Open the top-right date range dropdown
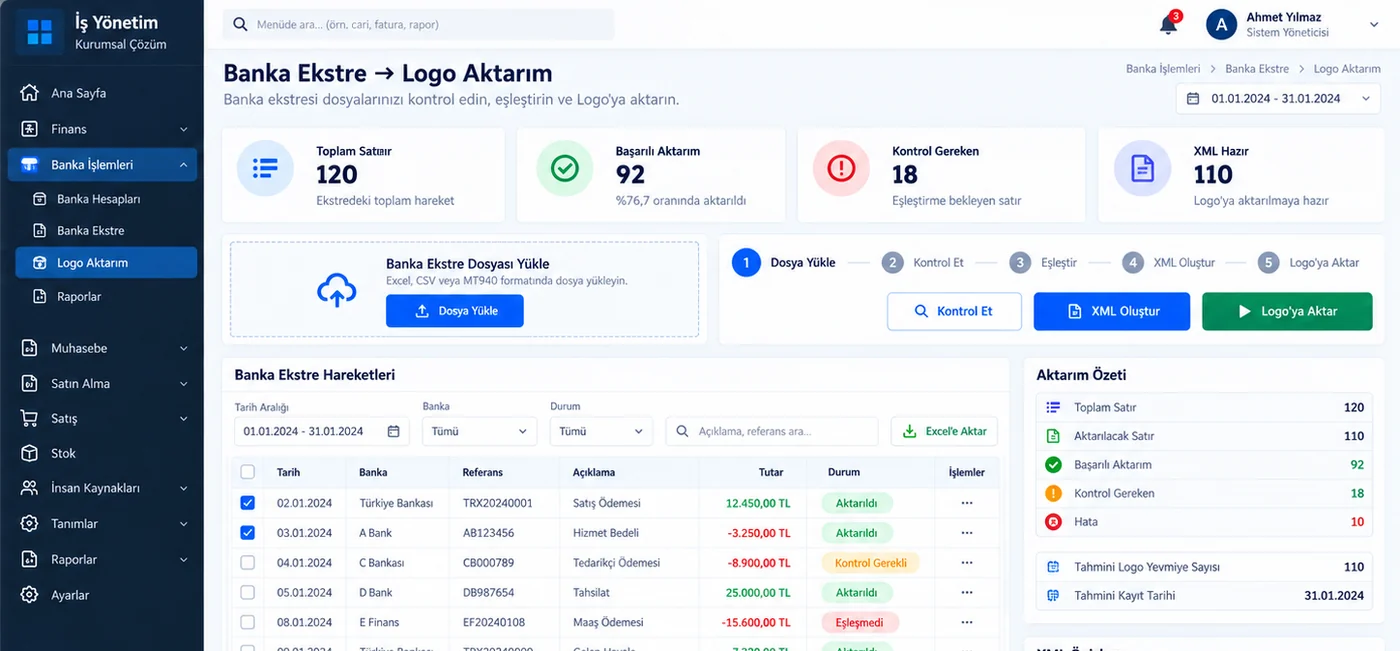This screenshot has height=651, width=1400. click(1278, 98)
